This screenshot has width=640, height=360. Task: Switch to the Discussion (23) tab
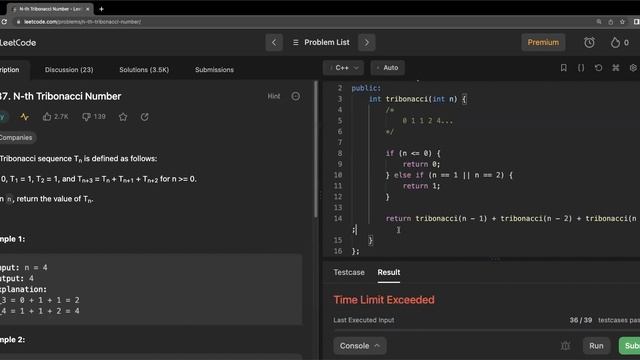point(69,70)
